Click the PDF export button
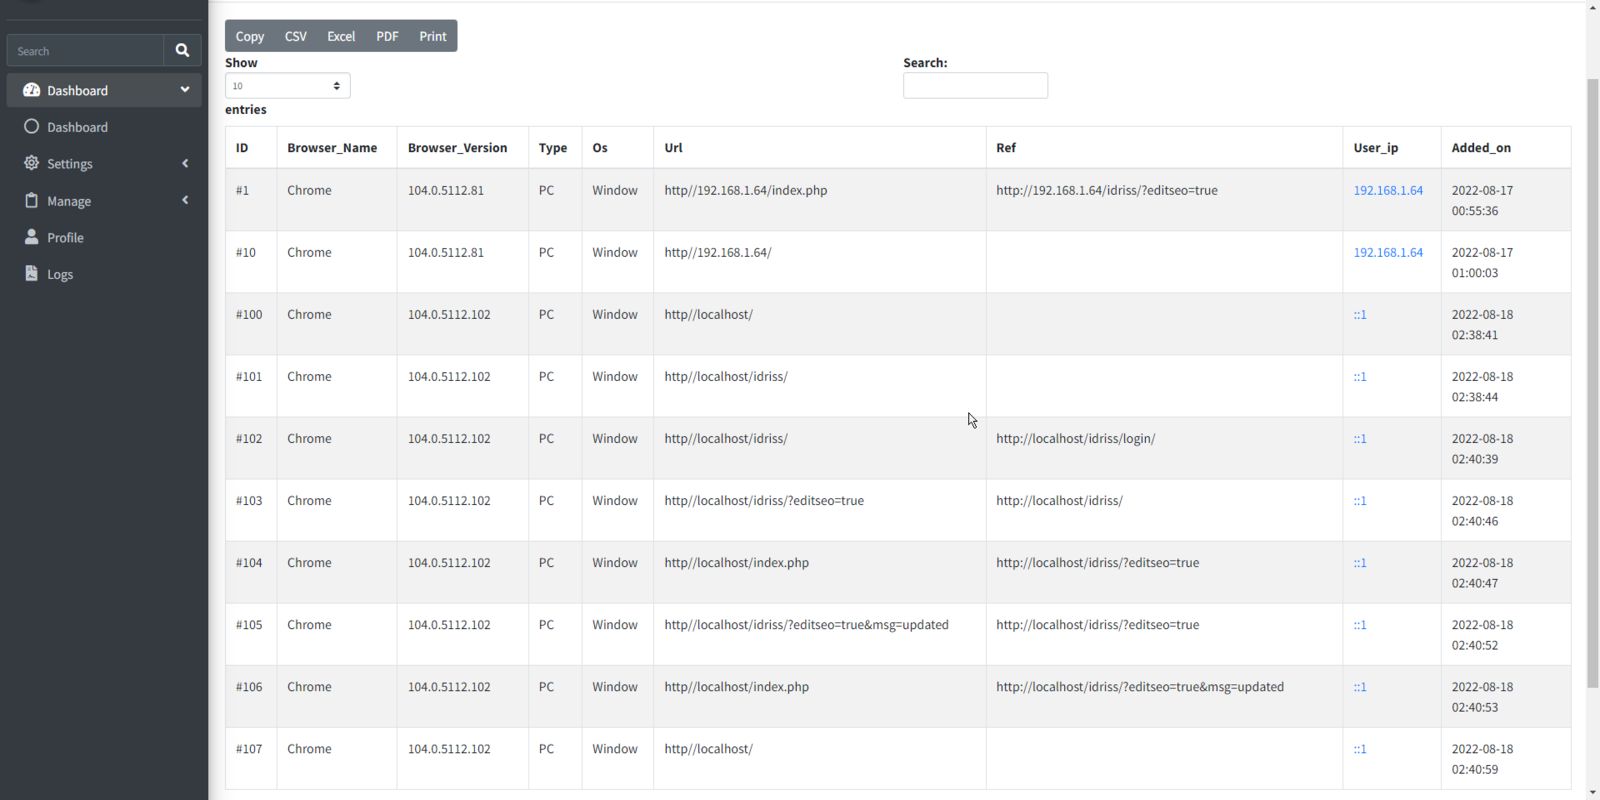This screenshot has width=1600, height=800. tap(387, 36)
